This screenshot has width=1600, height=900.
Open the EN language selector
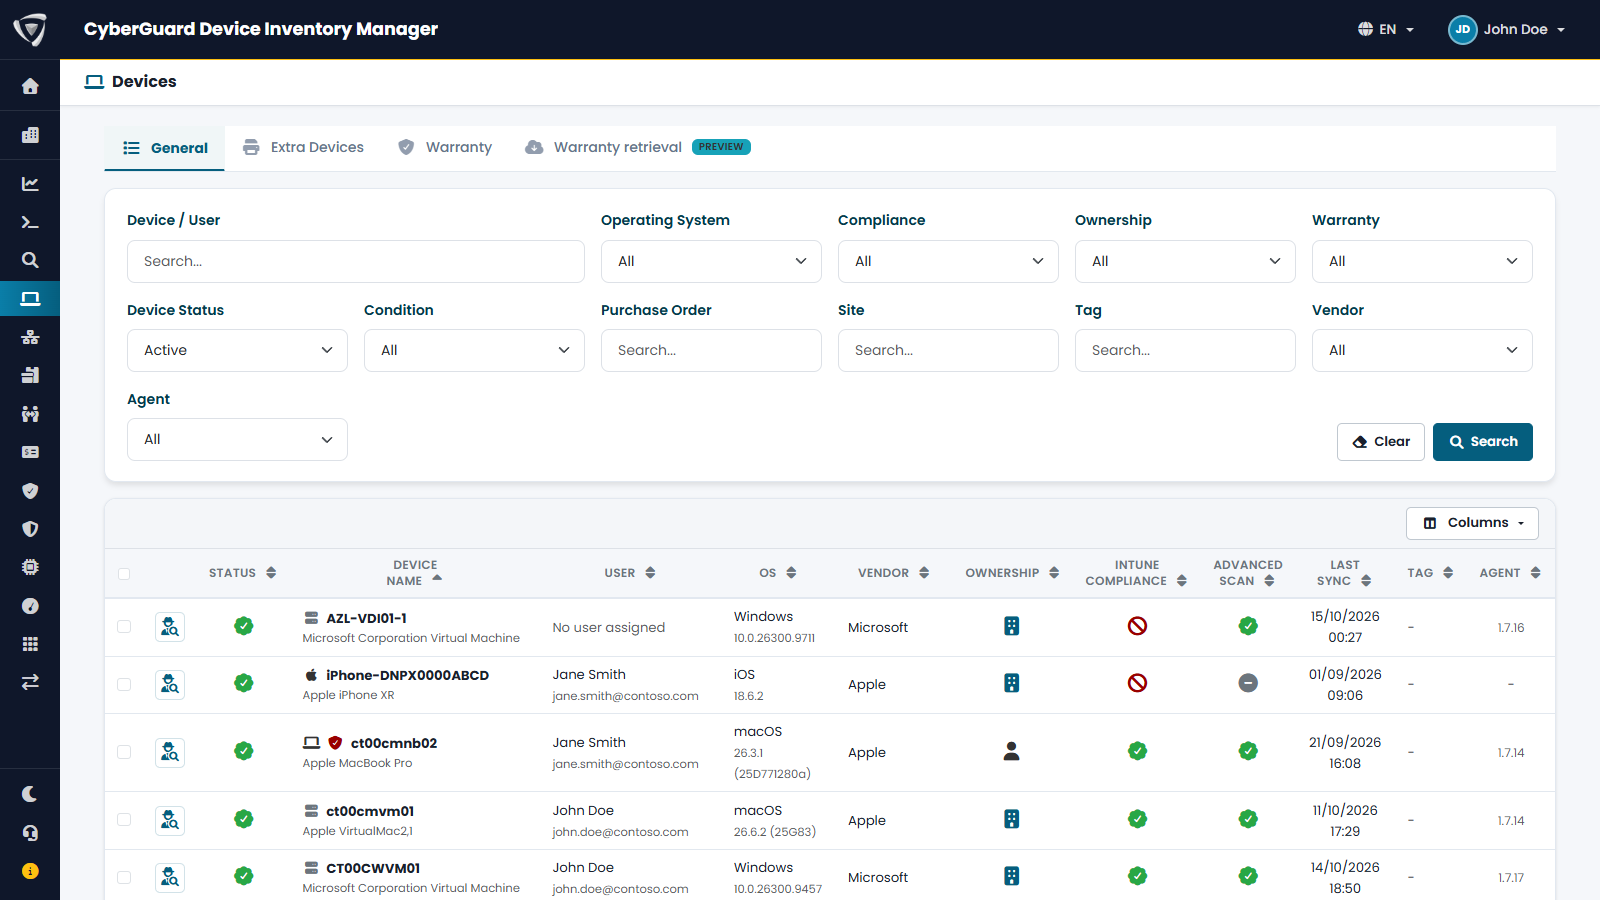(1386, 29)
